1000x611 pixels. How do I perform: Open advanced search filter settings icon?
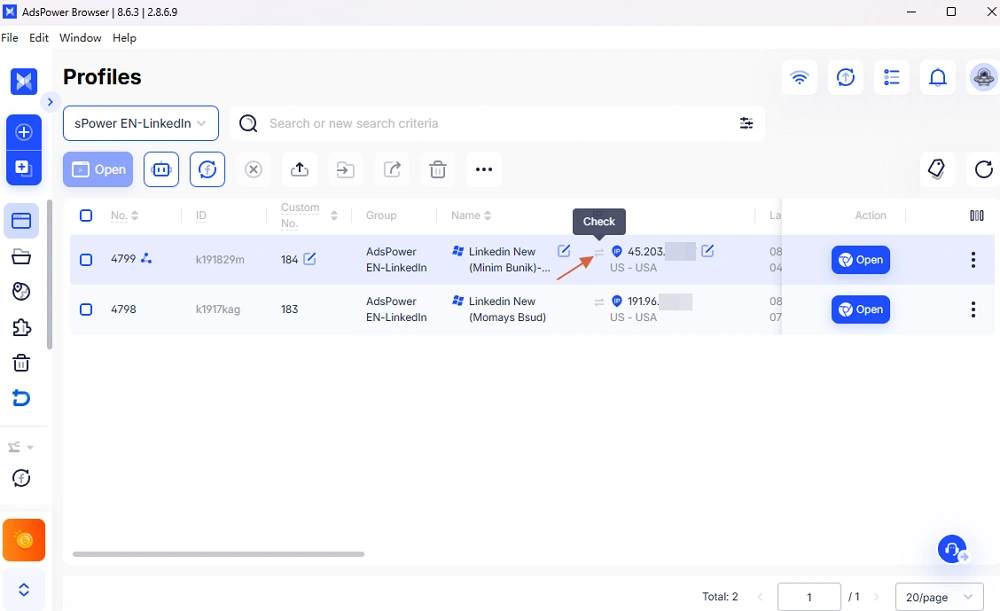click(746, 123)
